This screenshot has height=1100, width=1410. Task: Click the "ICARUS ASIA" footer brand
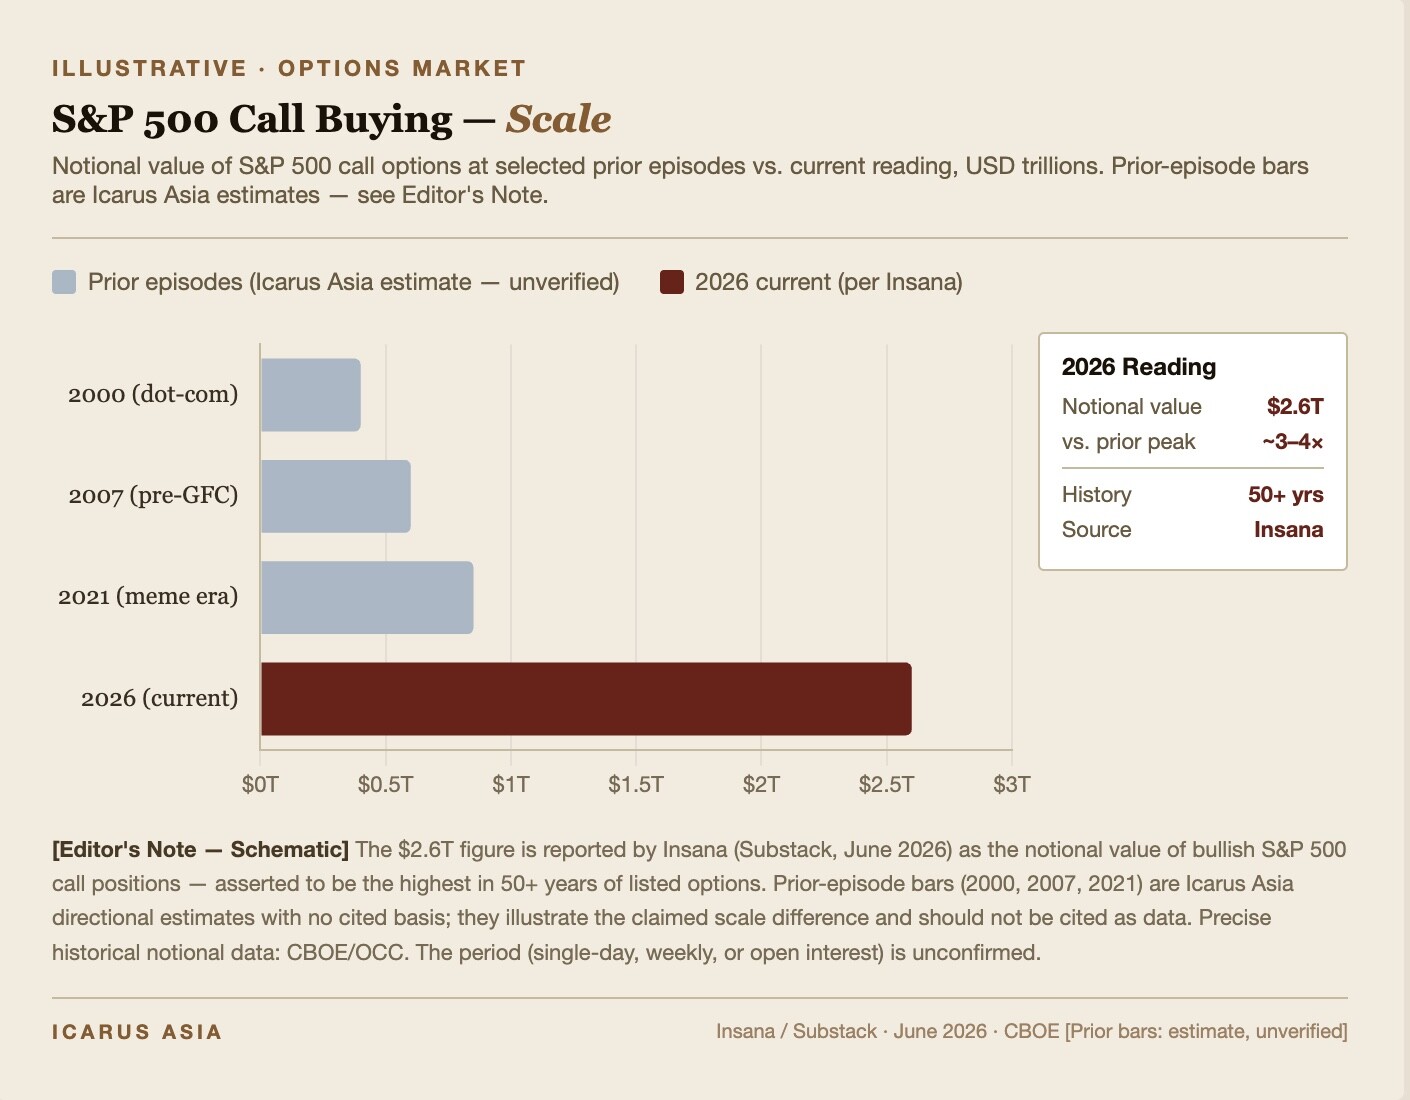(x=137, y=1032)
